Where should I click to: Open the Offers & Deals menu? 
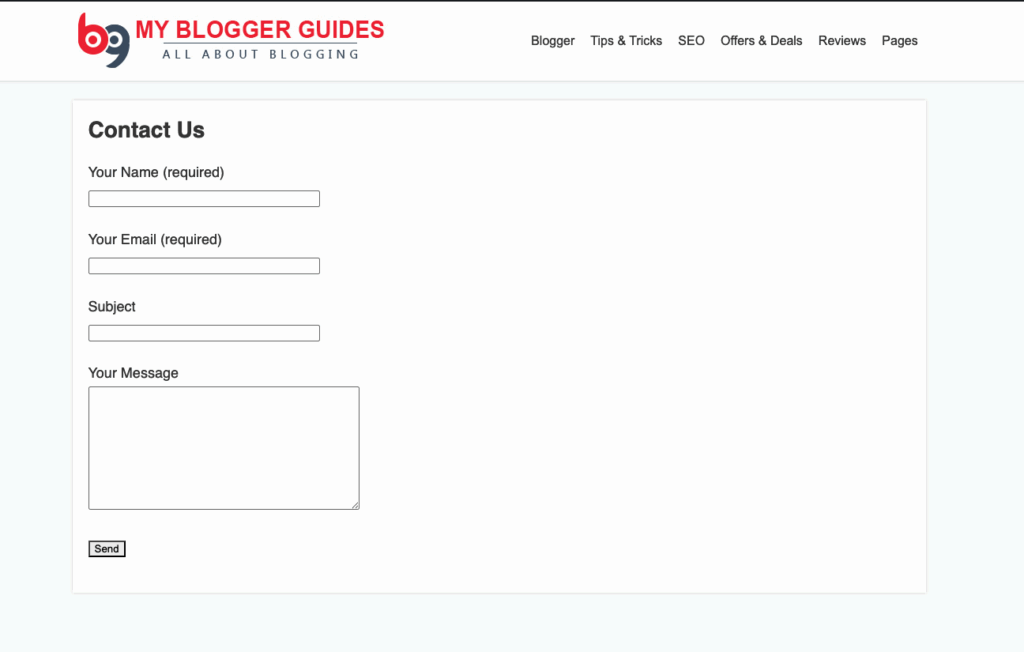(761, 41)
